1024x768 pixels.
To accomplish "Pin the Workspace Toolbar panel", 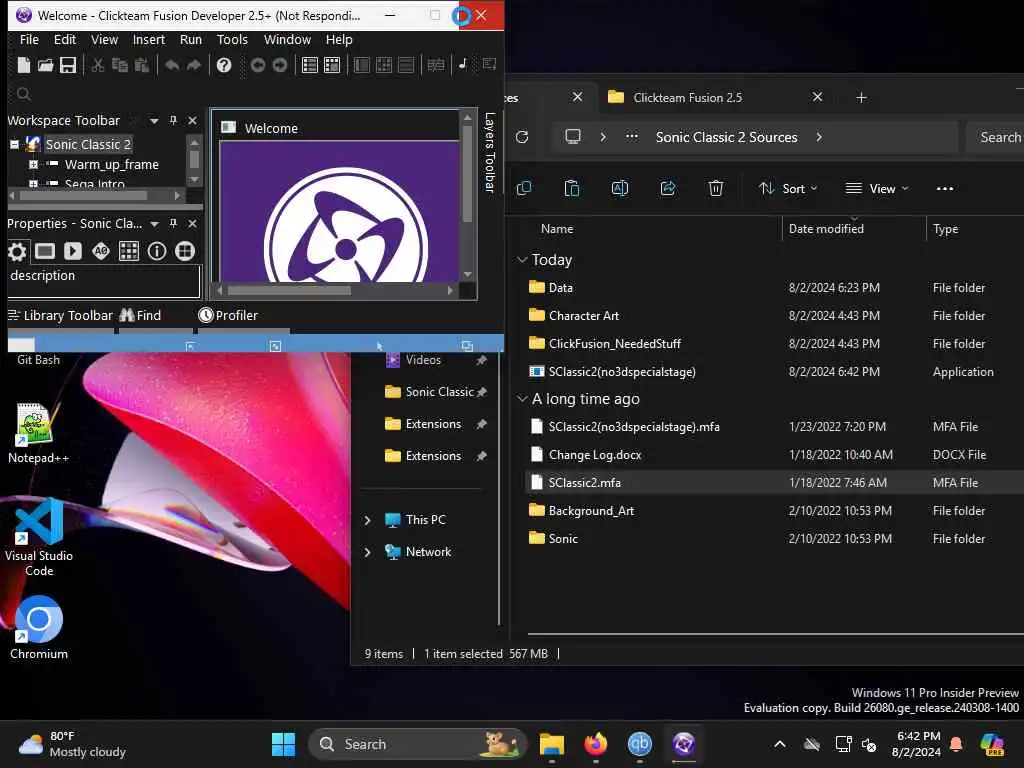I will pyautogui.click(x=173, y=120).
